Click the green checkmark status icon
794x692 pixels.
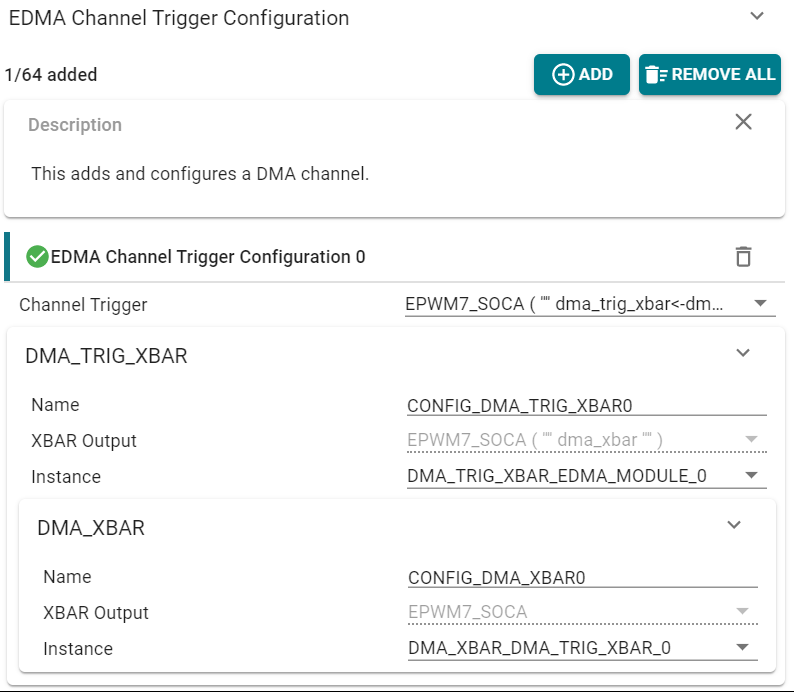click(x=37, y=257)
